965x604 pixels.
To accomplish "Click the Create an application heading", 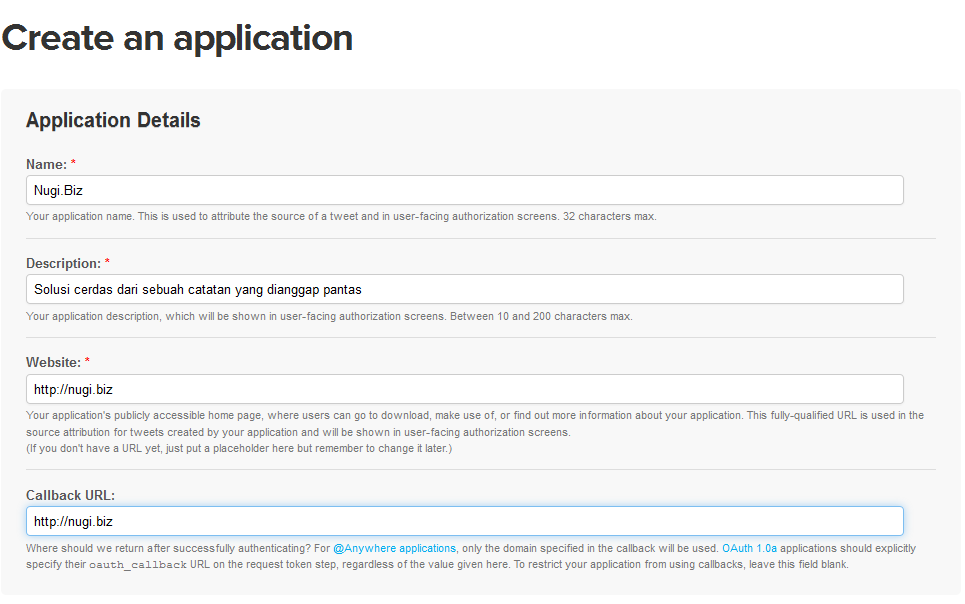I will click(177, 39).
